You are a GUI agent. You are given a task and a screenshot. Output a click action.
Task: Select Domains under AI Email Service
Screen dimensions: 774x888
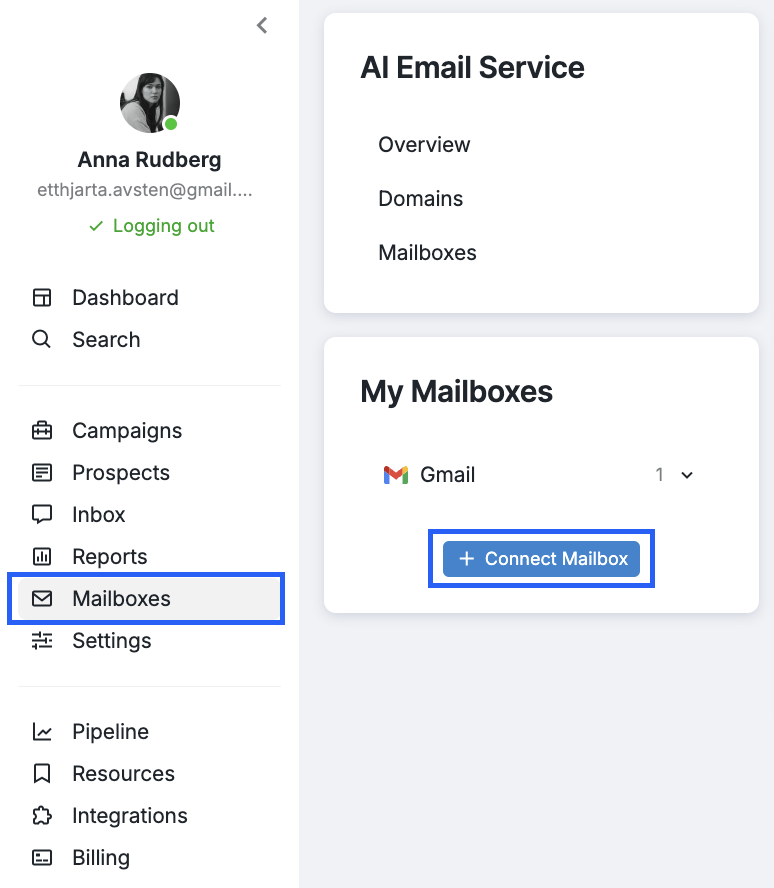[421, 198]
